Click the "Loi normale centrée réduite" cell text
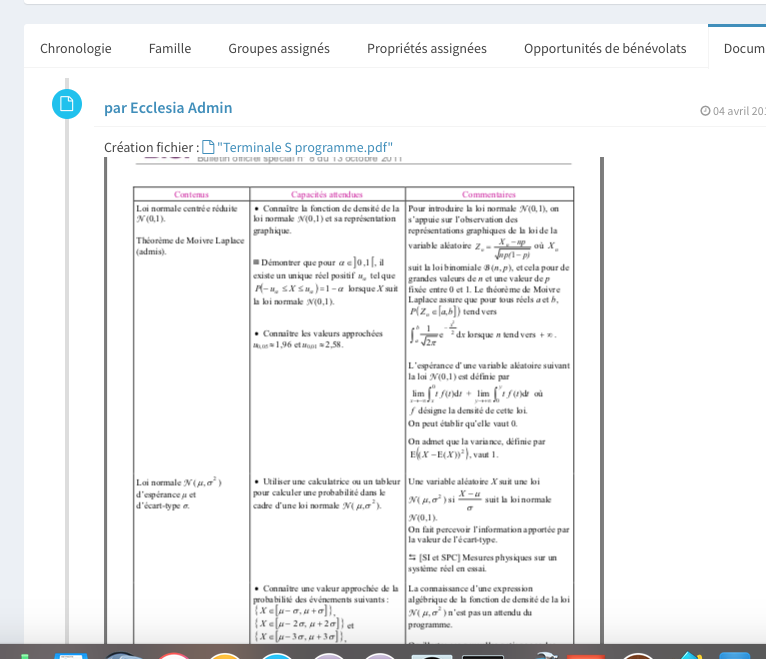This screenshot has height=659, width=766. point(187,209)
